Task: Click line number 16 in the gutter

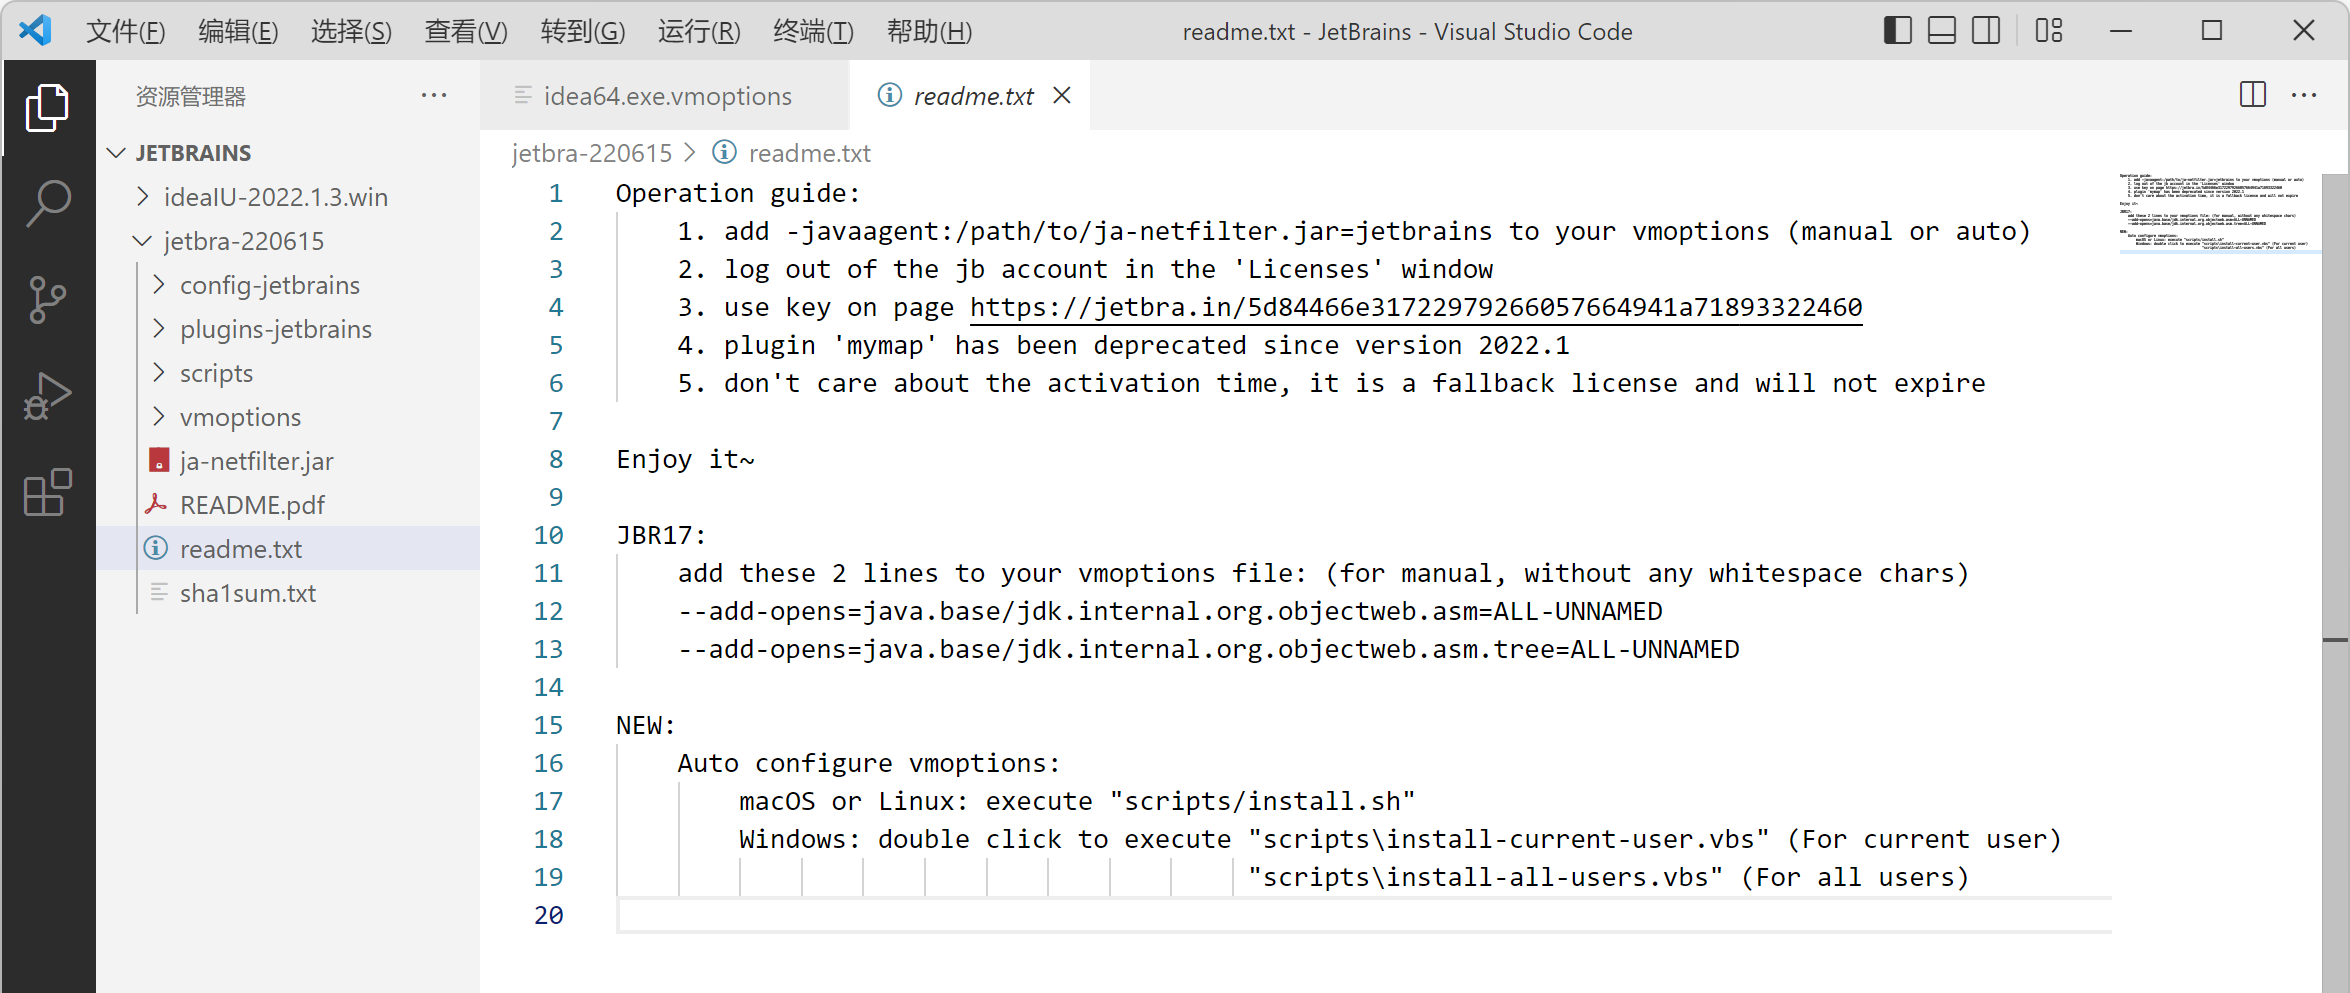Action: [548, 763]
